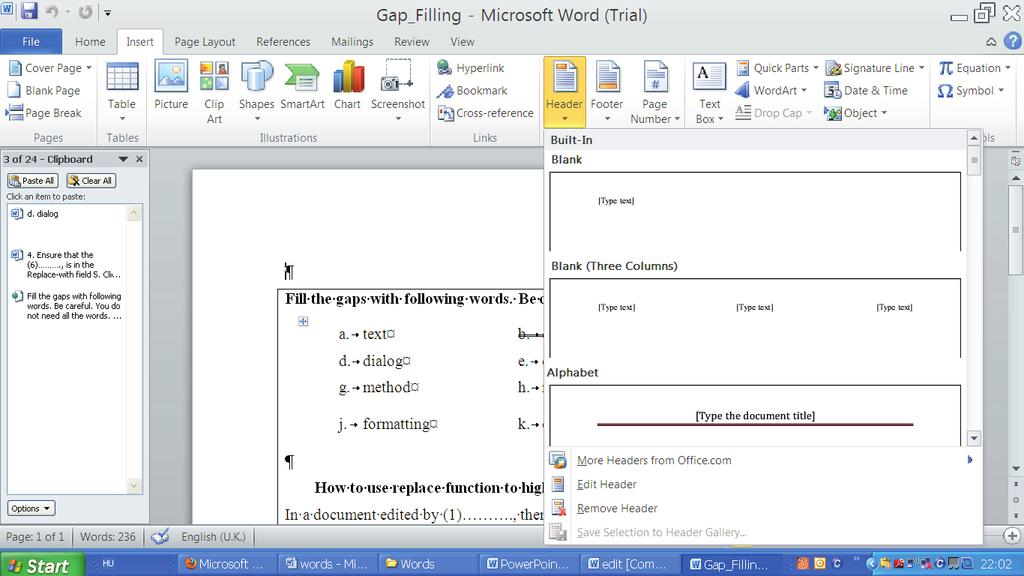This screenshot has width=1024, height=576.
Task: Open the Cover Page dropdown
Action: (50, 68)
